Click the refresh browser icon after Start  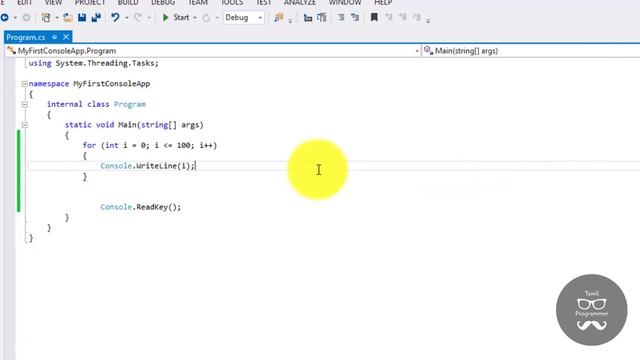[x=206, y=18]
